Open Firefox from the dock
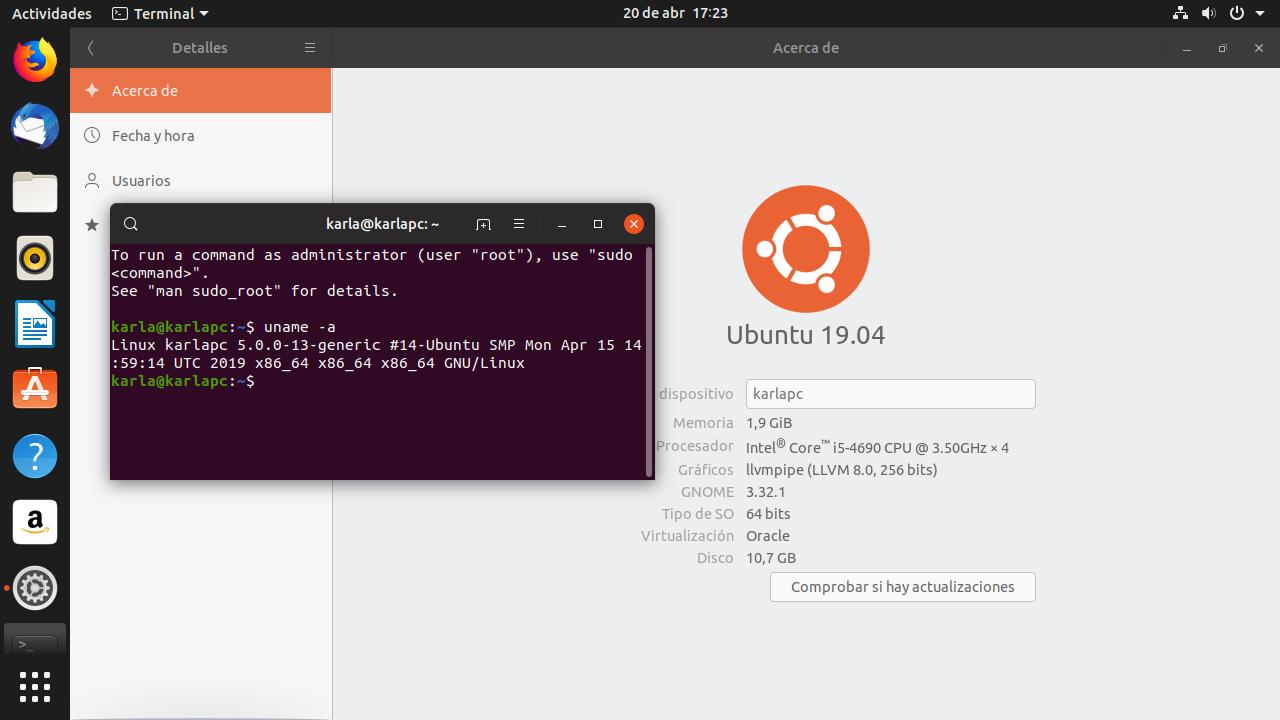Image resolution: width=1280 pixels, height=720 pixels. pos(35,60)
